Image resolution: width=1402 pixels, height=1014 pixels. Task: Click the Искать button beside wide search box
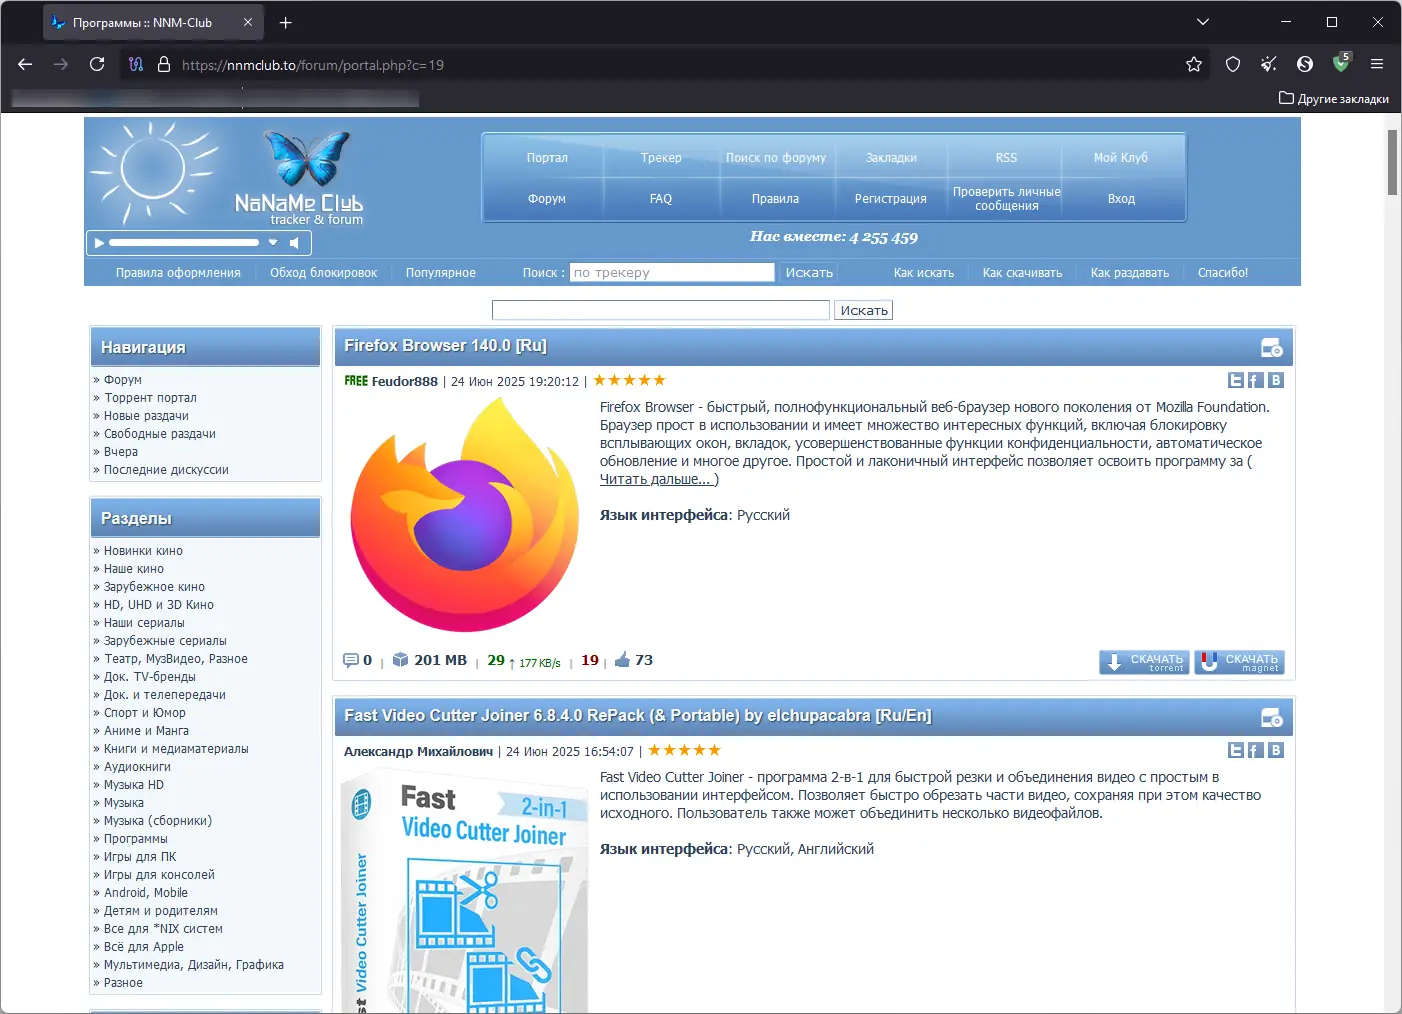pyautogui.click(x=864, y=311)
